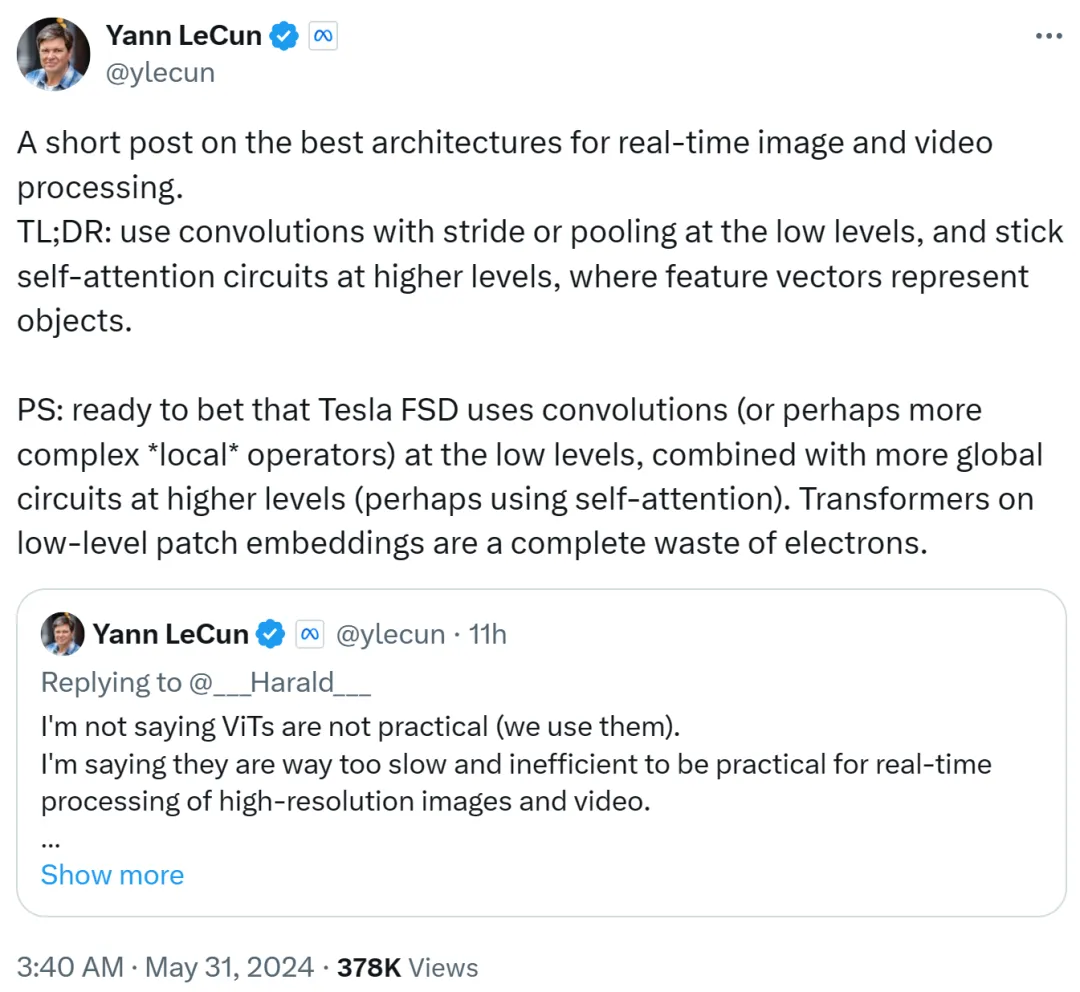
Task: Click the @ylecun handle under the name
Action: 160,72
